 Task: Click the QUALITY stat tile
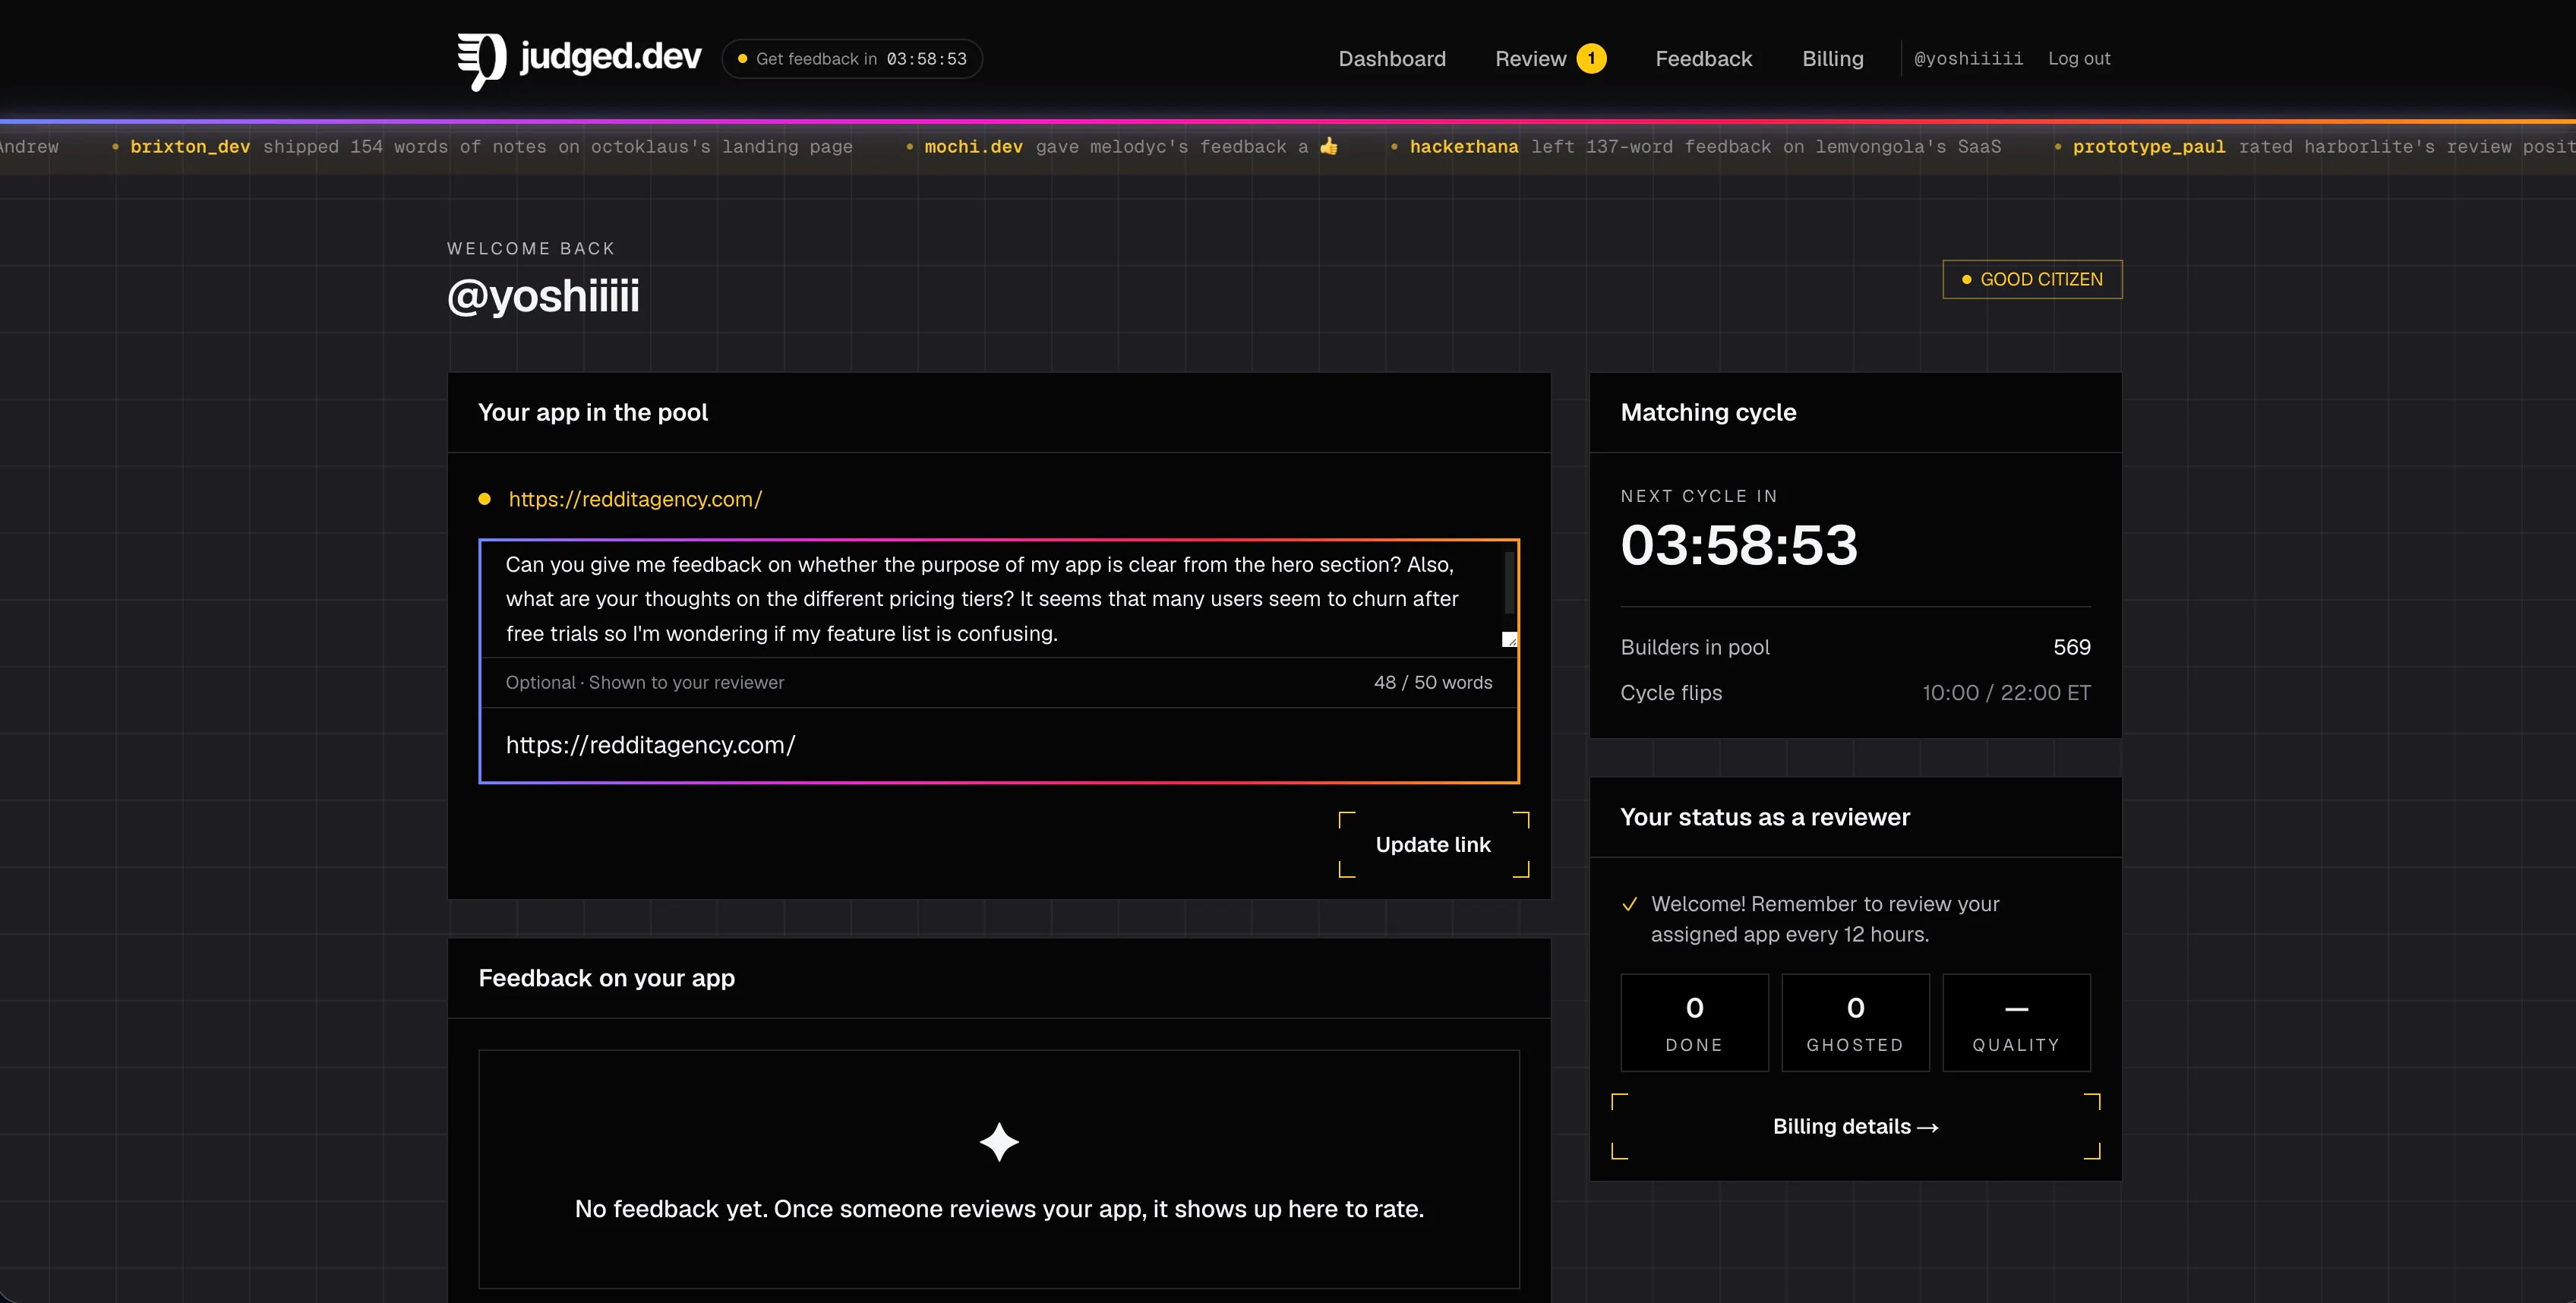(2016, 1023)
